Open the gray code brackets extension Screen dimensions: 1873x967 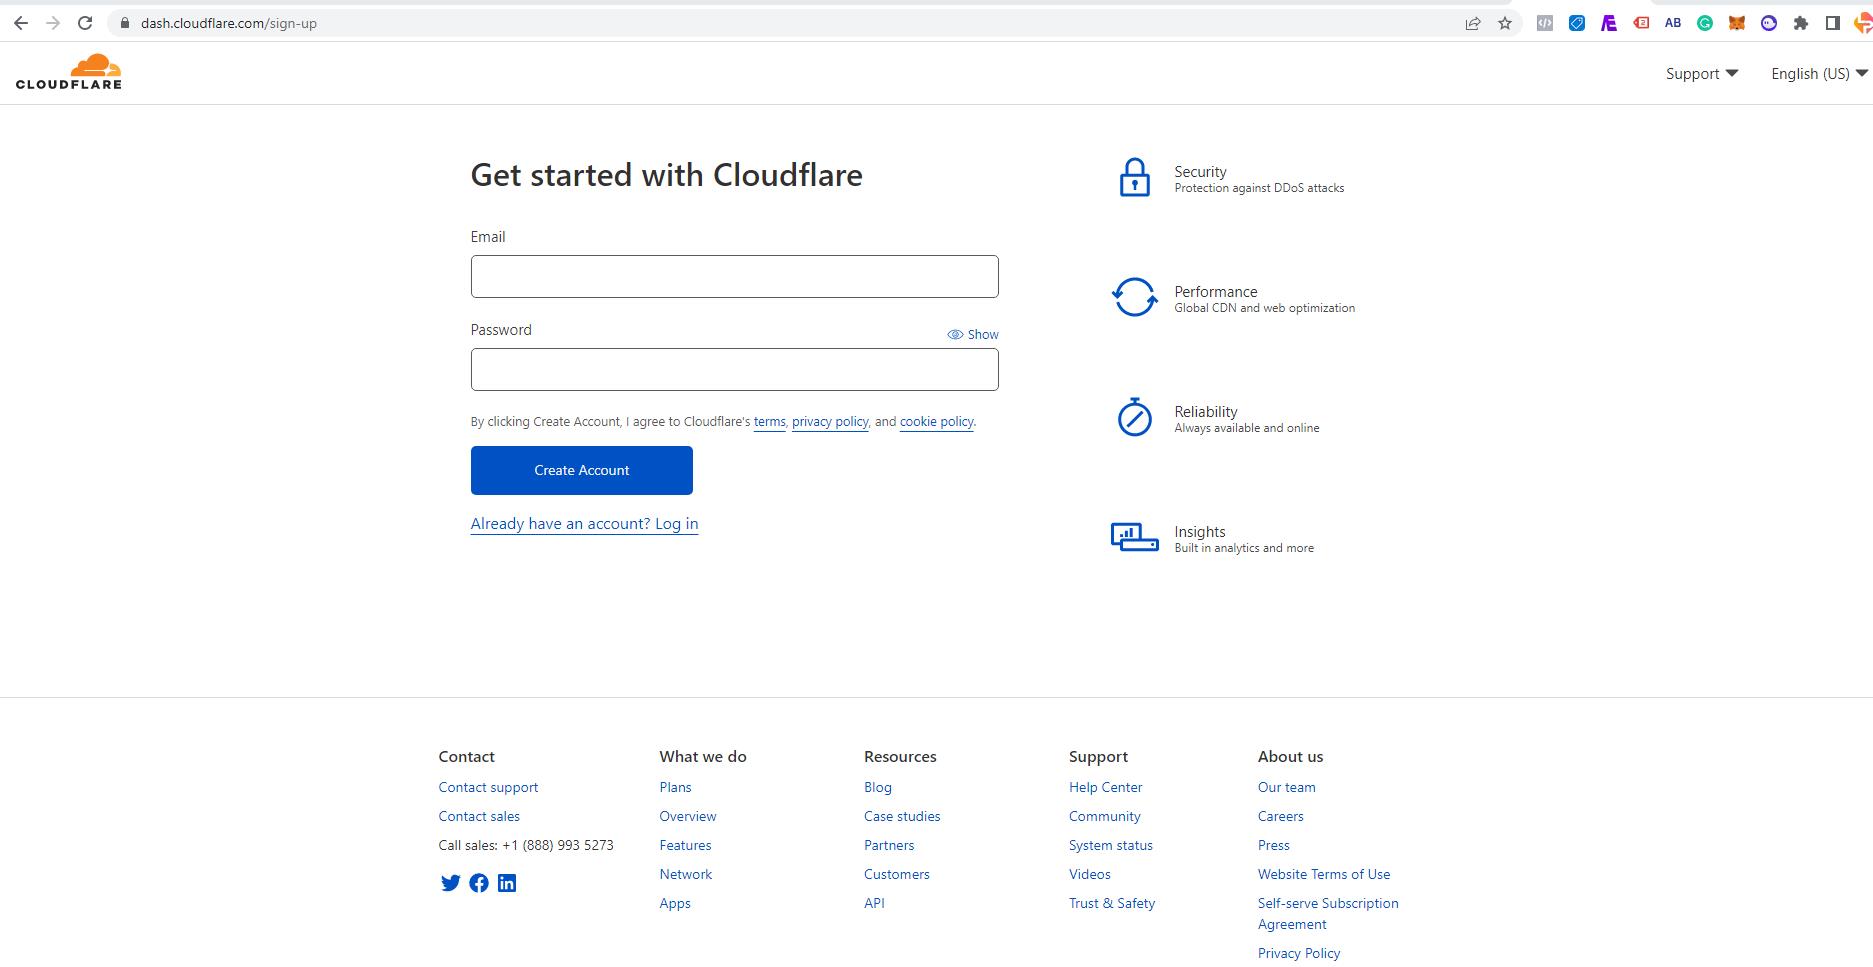[1545, 23]
